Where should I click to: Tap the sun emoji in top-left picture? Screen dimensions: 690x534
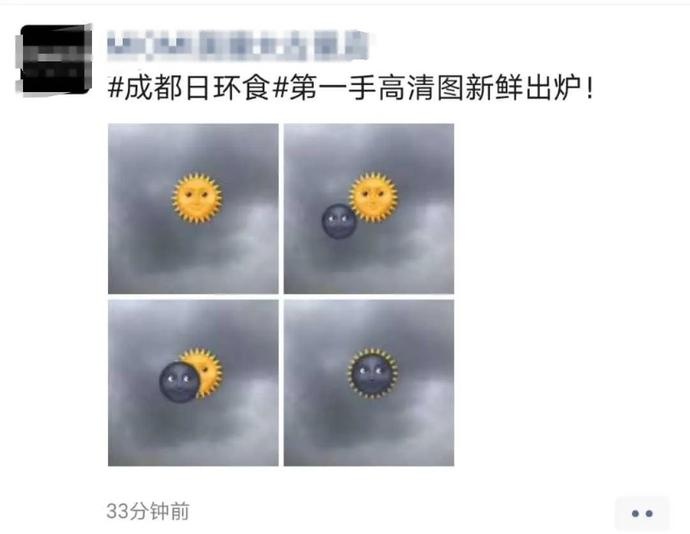[x=197, y=198]
